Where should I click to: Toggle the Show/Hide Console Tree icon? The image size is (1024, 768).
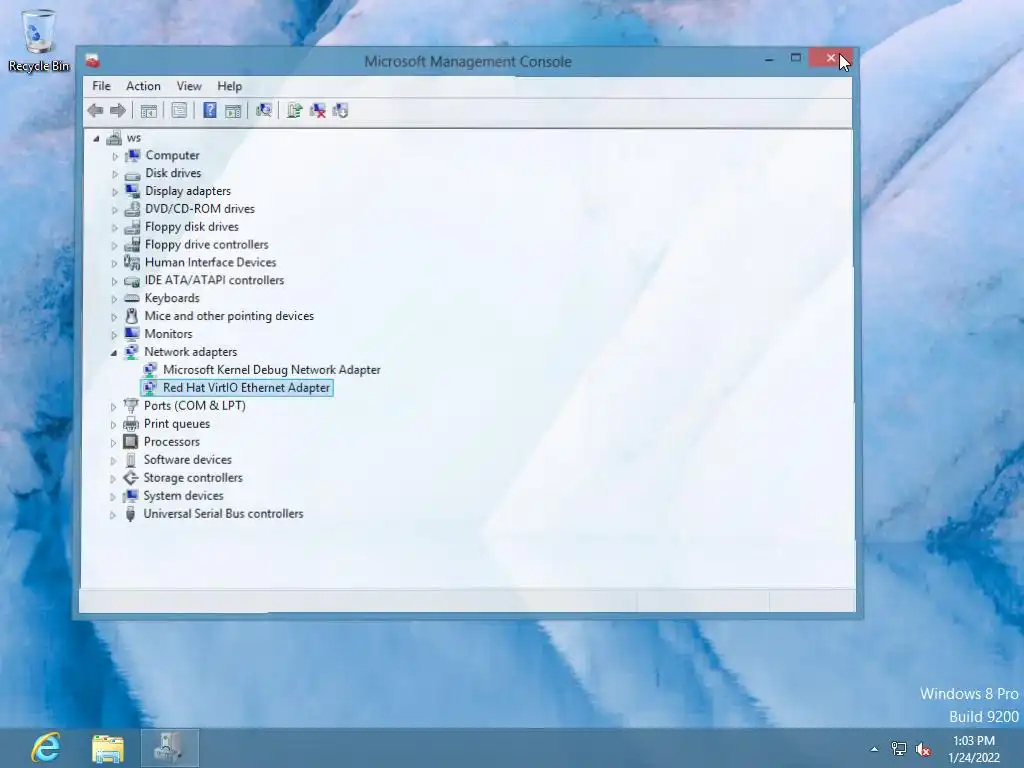point(149,110)
